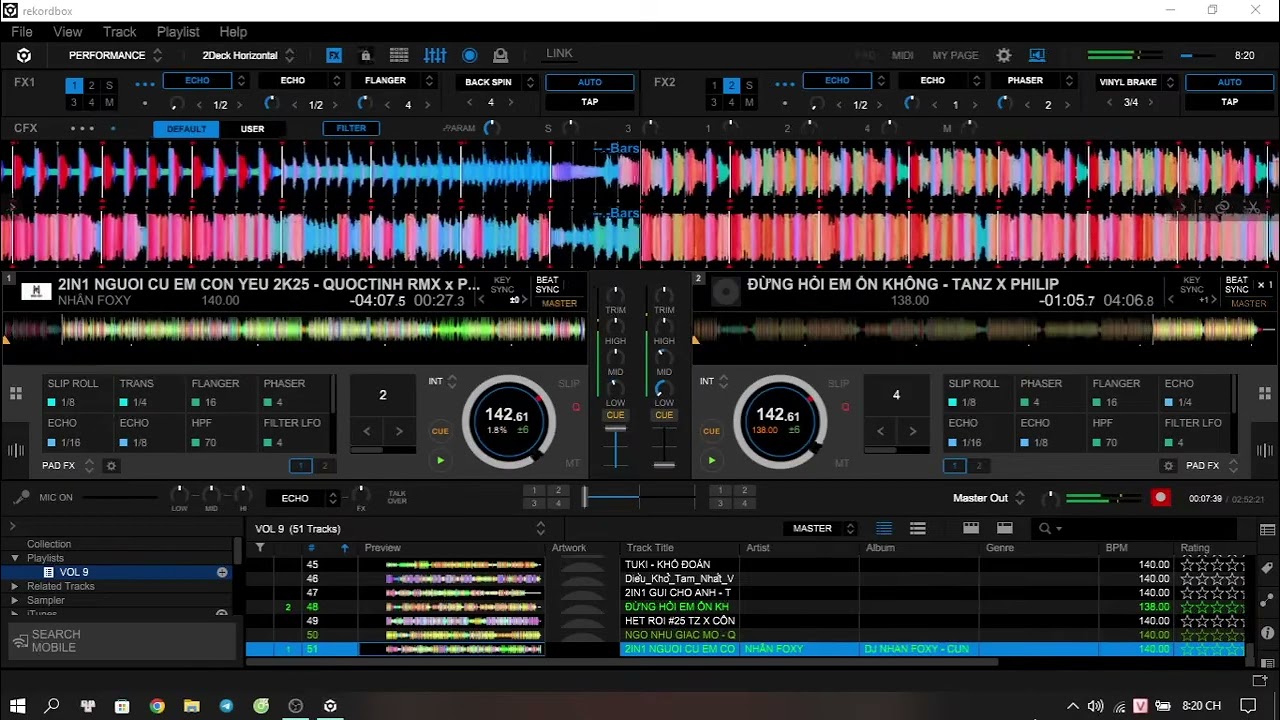Switch browser to list view icon
This screenshot has width=1280, height=720.
tap(884, 528)
